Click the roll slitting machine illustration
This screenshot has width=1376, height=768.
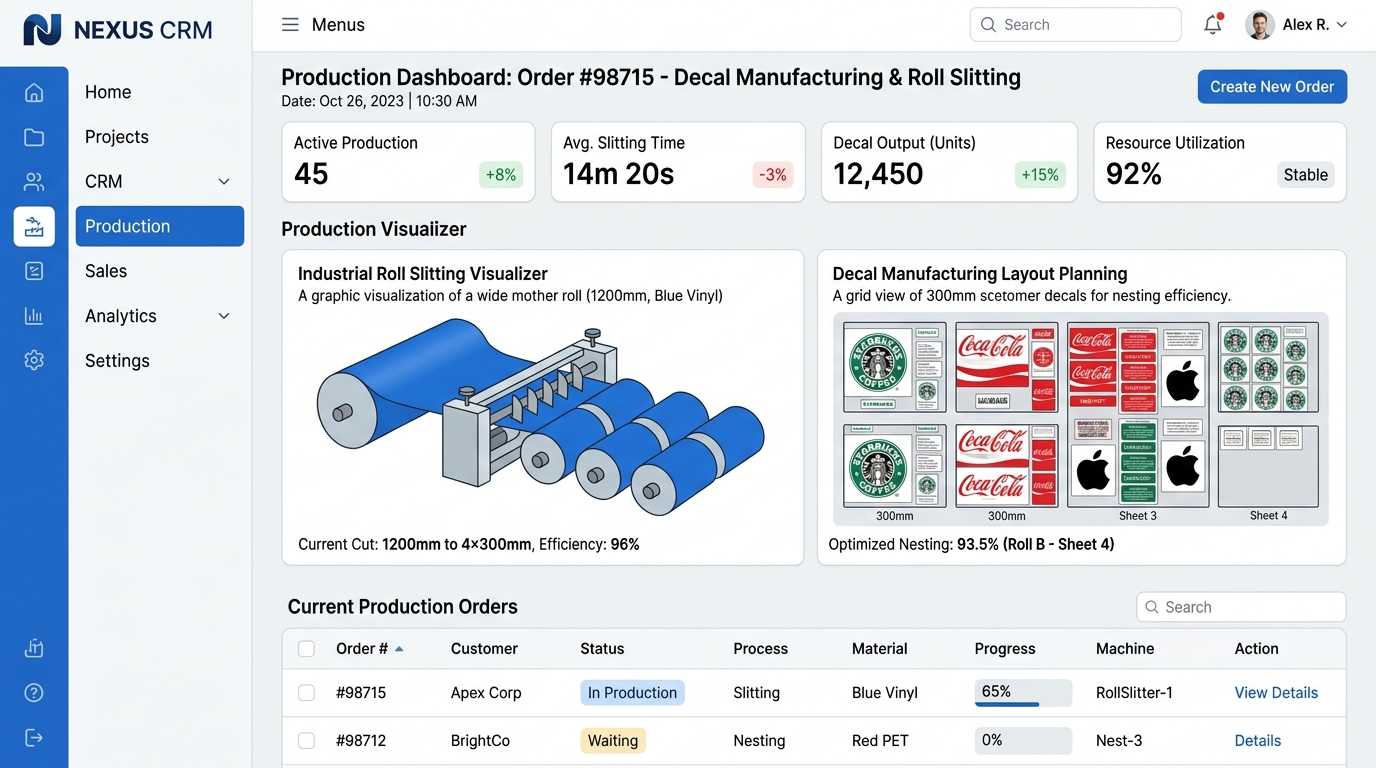click(541, 418)
